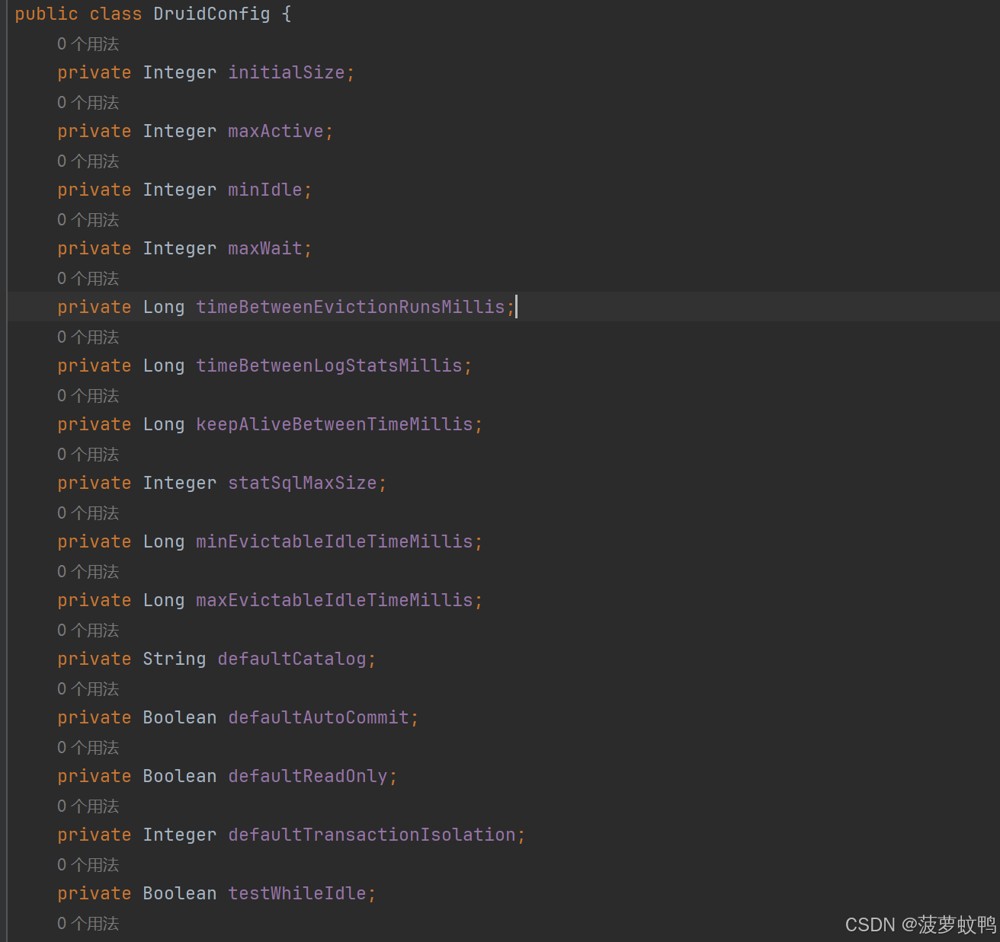Click the Boolean type on testWhileIdle line
The image size is (1000, 942).
pyautogui.click(x=179, y=894)
